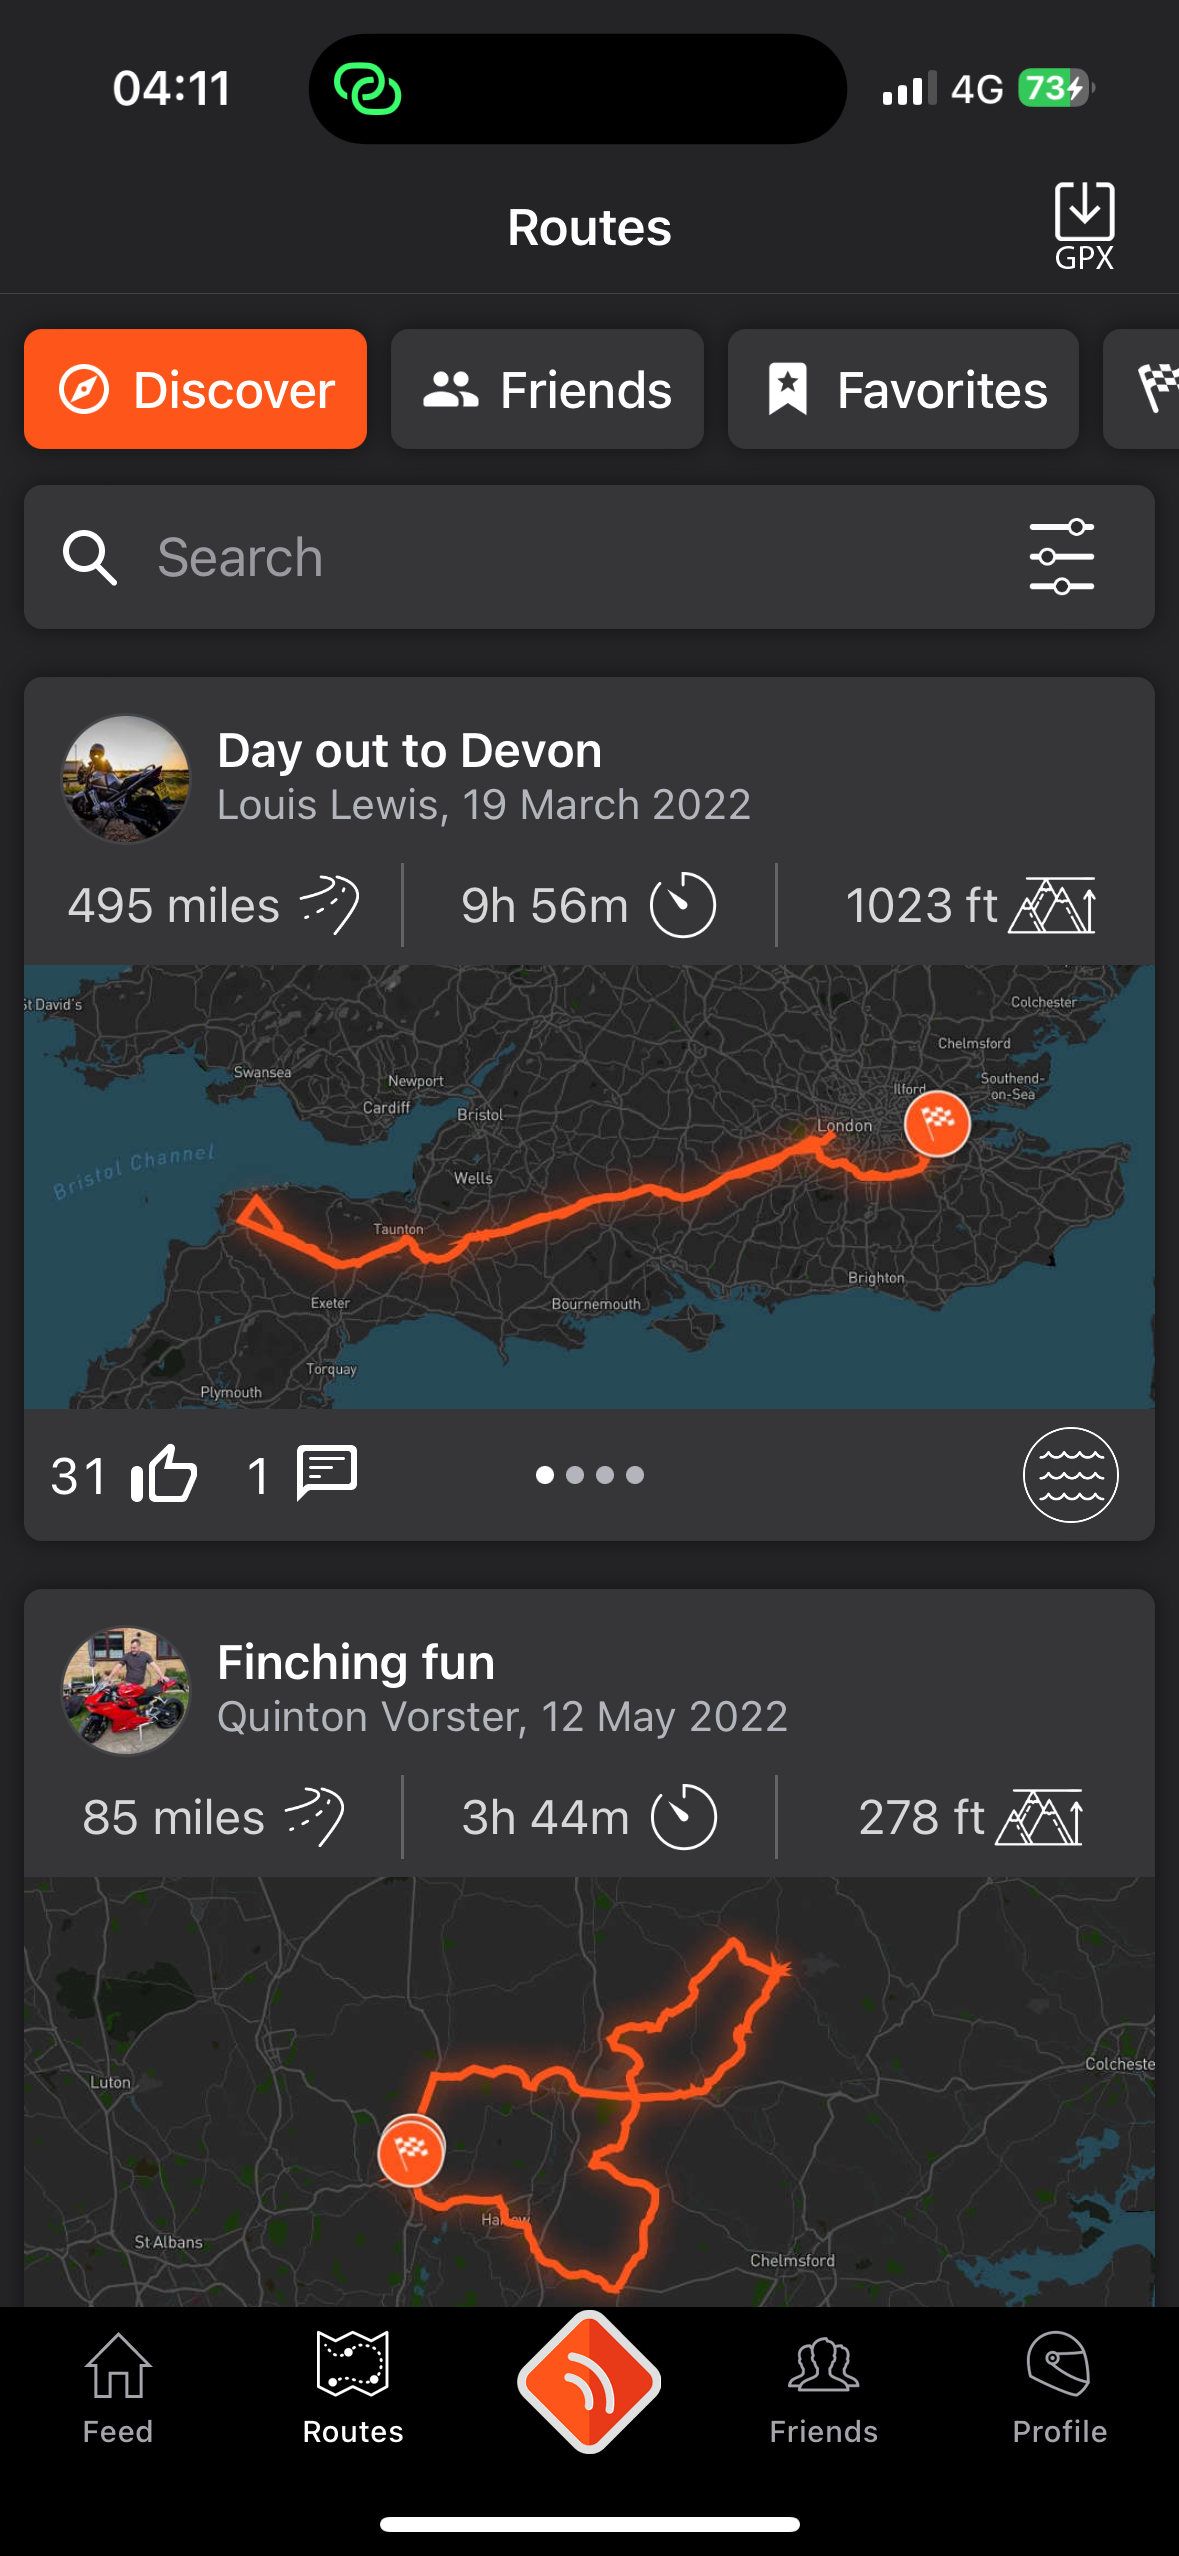Open the Day out to Devon title
1179x2556 pixels.
coord(410,750)
